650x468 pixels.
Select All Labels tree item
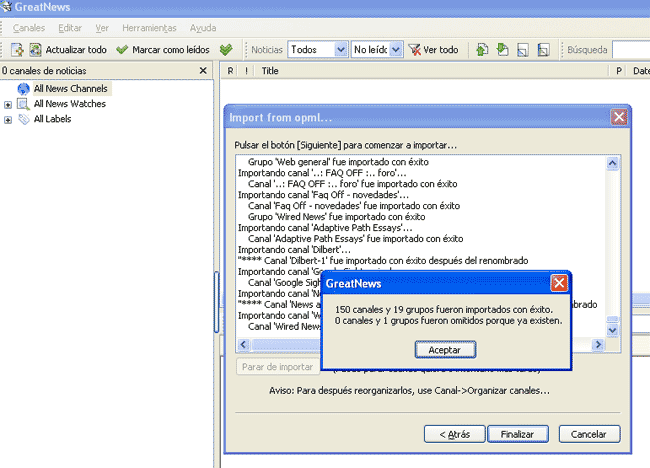(x=52, y=119)
